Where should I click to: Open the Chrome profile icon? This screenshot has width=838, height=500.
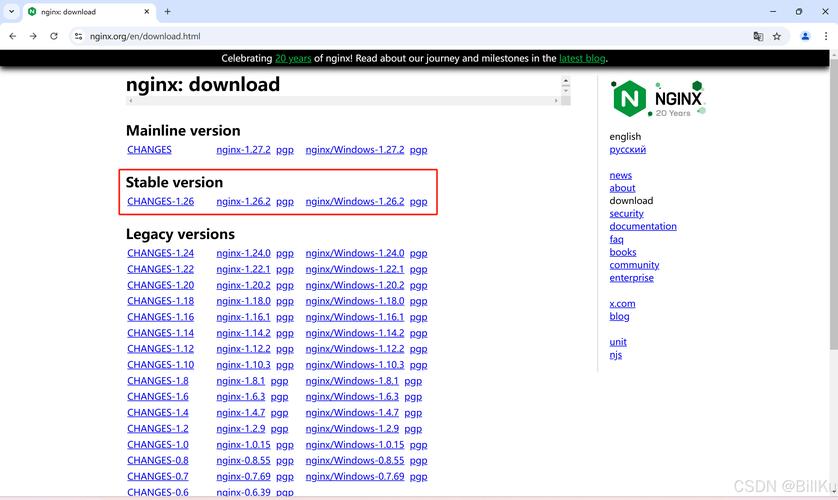[x=805, y=36]
